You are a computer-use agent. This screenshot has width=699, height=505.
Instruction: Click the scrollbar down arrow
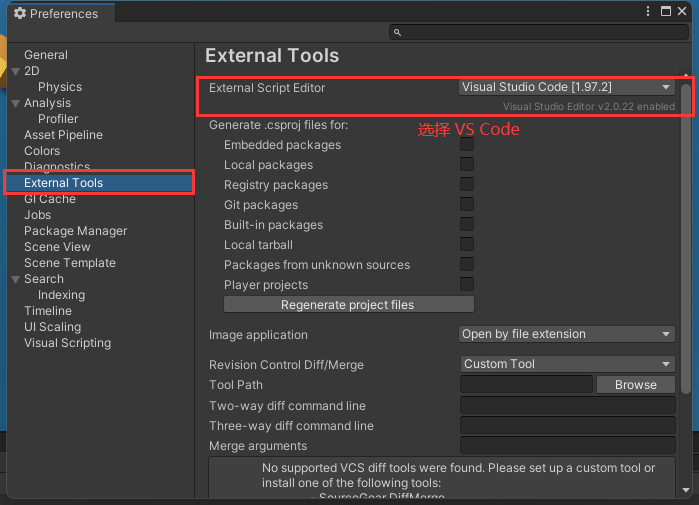coord(686,490)
